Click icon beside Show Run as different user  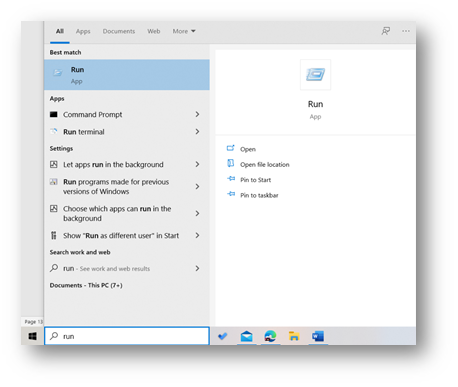point(54,235)
